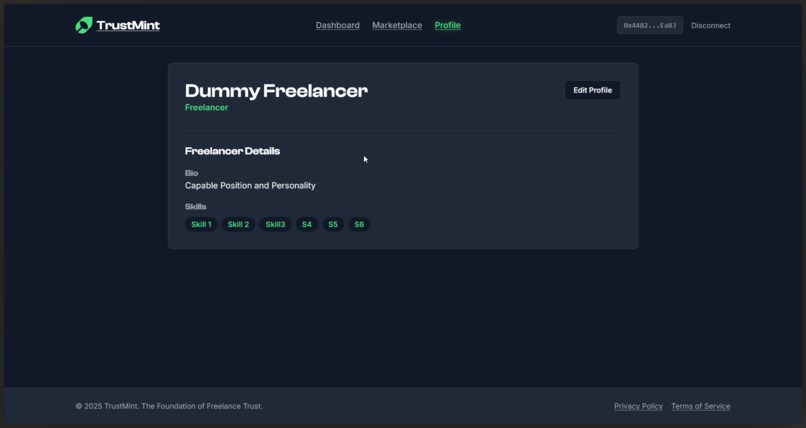Go to the Marketplace page
The width and height of the screenshot is (806, 428).
[x=397, y=25]
